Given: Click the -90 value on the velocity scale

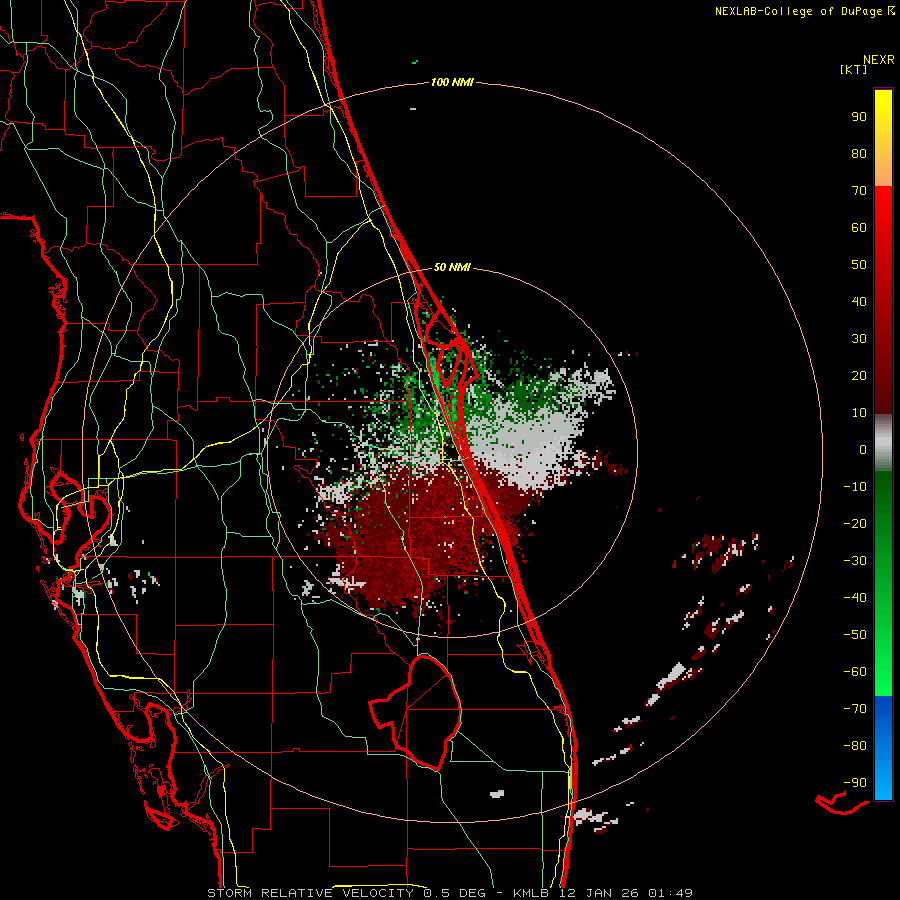Looking at the screenshot, I should pyautogui.click(x=855, y=783).
